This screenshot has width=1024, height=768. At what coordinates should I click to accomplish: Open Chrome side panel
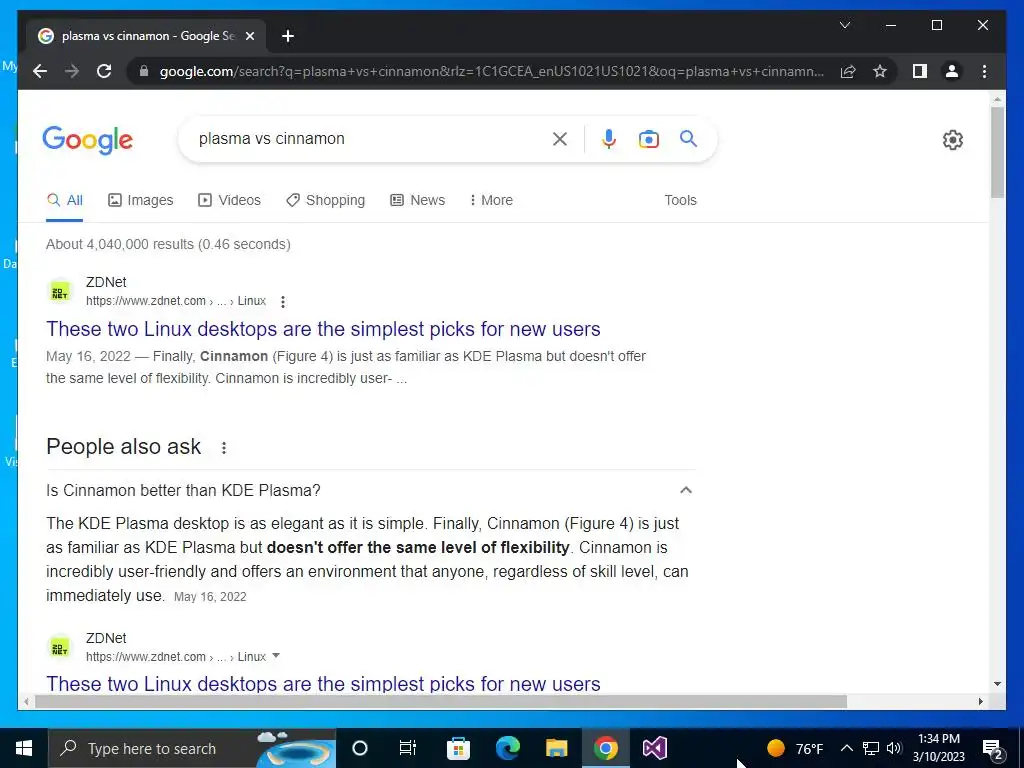click(920, 71)
